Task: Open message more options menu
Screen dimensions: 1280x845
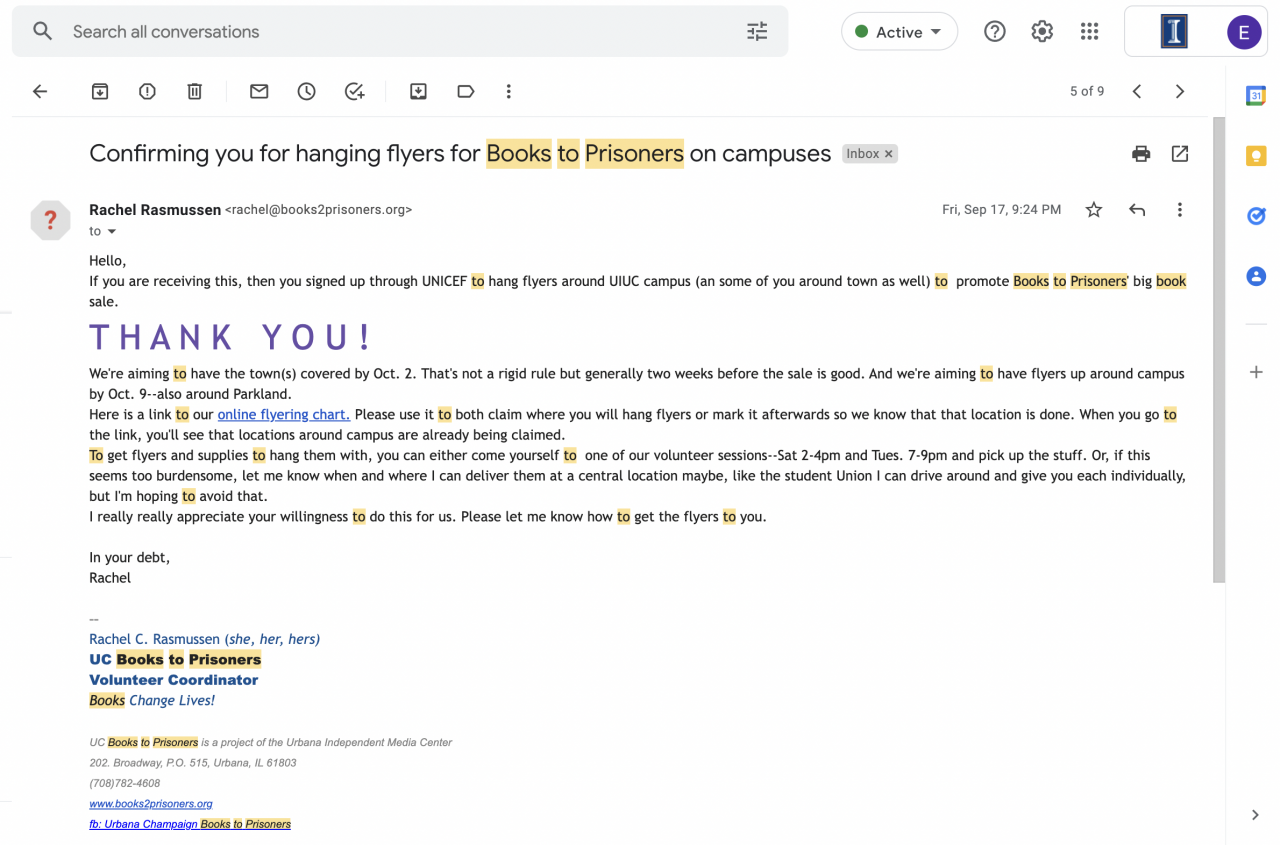Action: pyautogui.click(x=1180, y=210)
